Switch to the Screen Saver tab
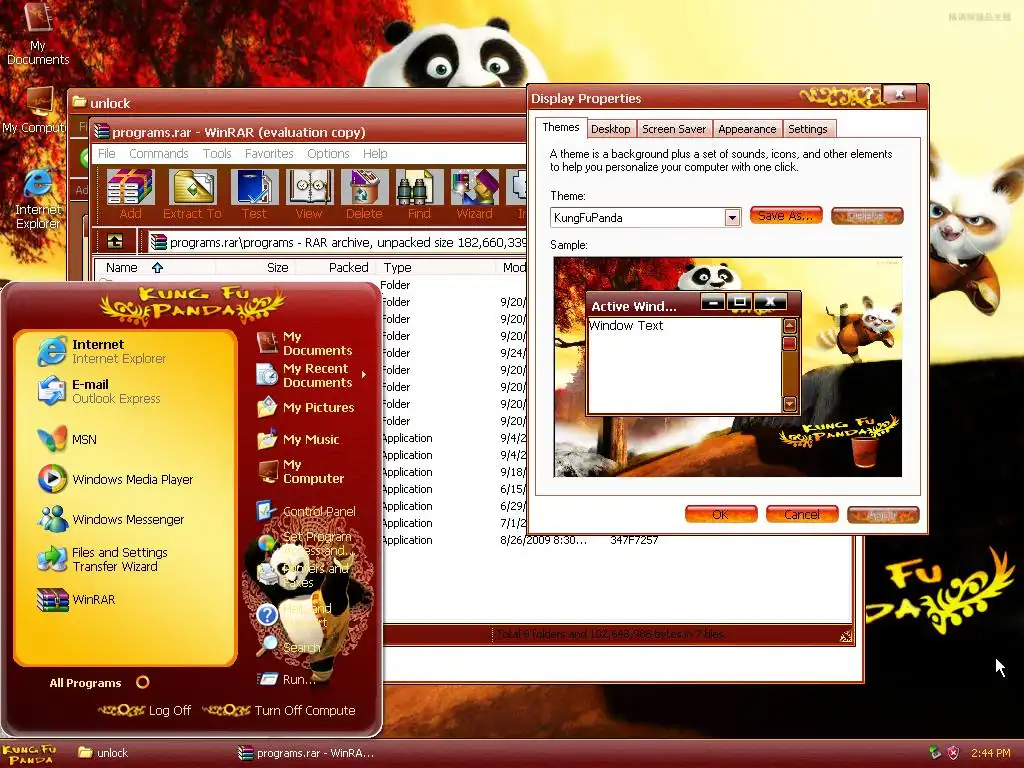 [674, 129]
